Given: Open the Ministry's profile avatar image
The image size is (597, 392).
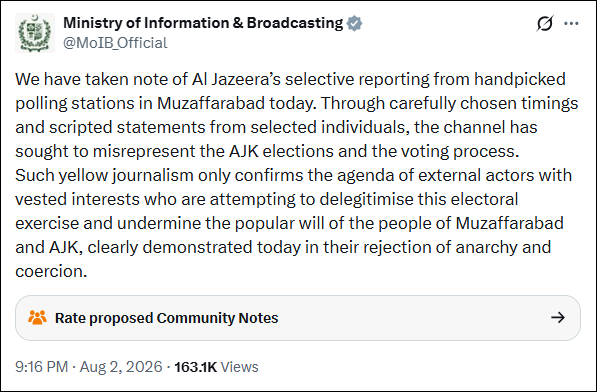Looking at the screenshot, I should [x=35, y=33].
